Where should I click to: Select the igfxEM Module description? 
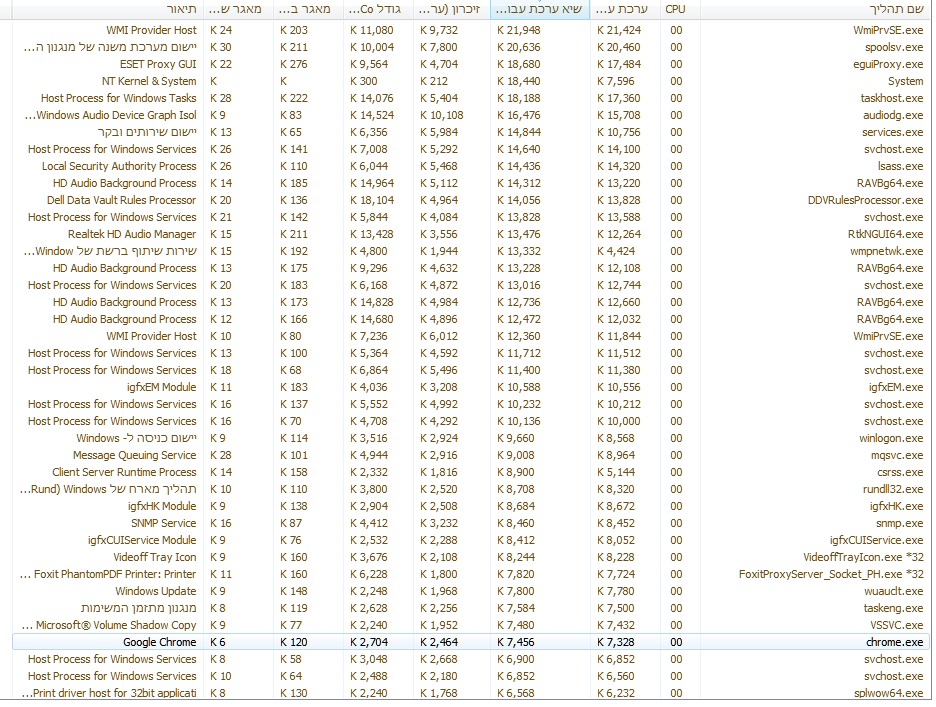pyautogui.click(x=161, y=387)
